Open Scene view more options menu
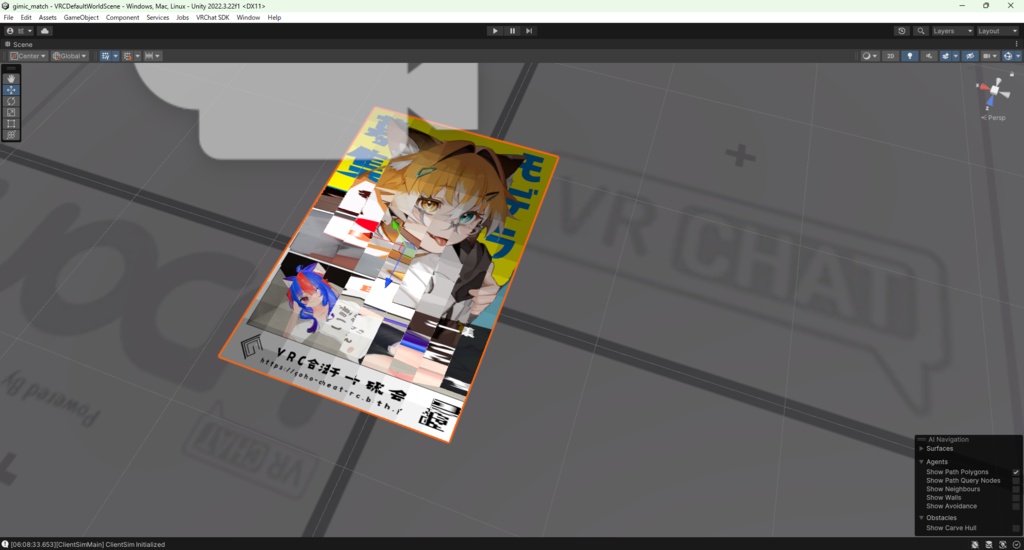Image resolution: width=1024 pixels, height=550 pixels. tap(1016, 44)
